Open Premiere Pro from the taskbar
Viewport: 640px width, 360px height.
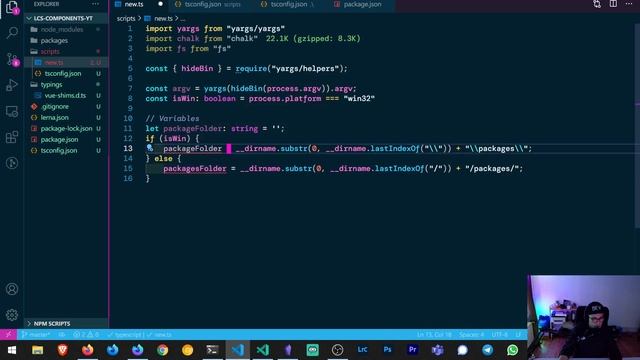coord(412,350)
